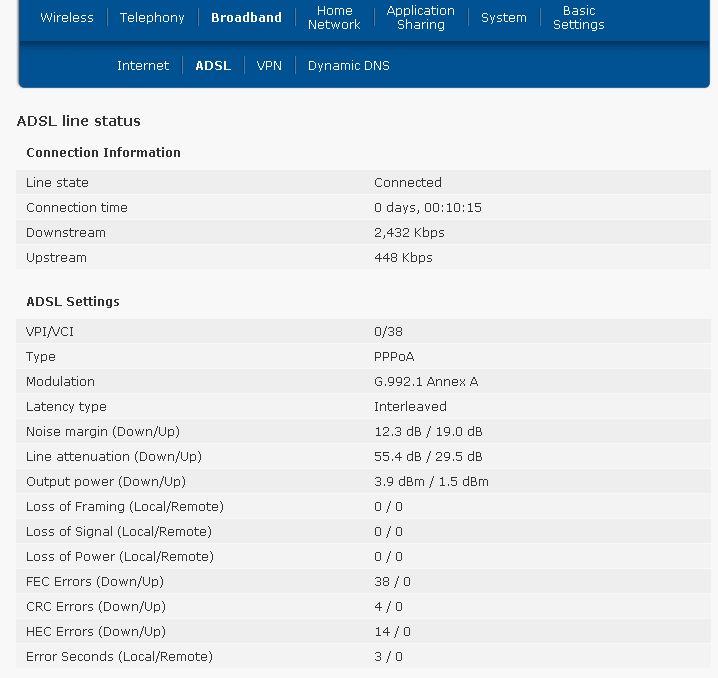Select the Broadband tab
The image size is (718, 678).
click(246, 18)
